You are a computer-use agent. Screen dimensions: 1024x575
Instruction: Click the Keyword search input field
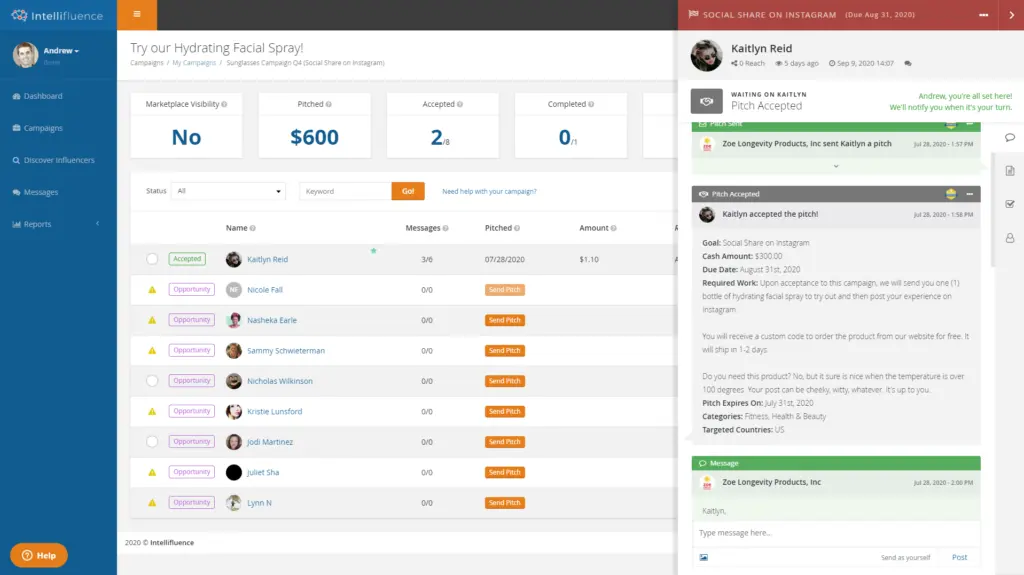[345, 191]
